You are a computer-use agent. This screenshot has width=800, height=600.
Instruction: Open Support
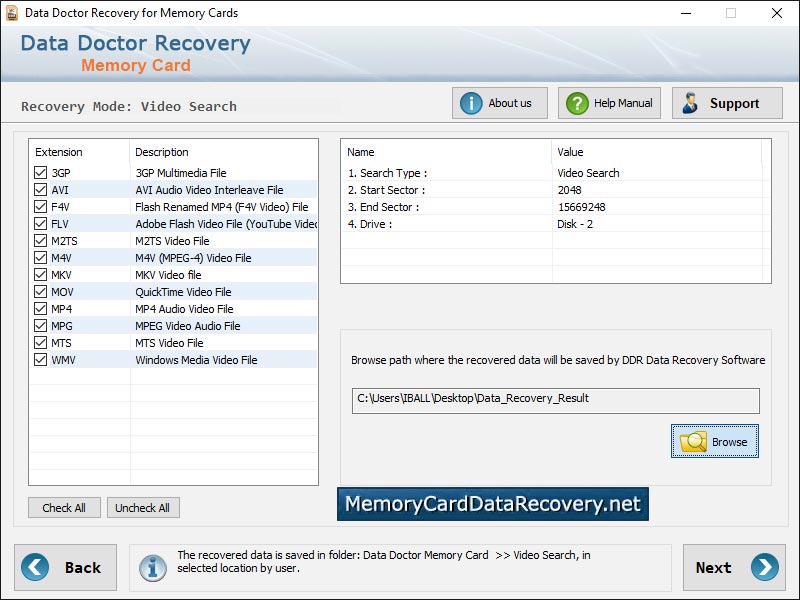[x=727, y=103]
